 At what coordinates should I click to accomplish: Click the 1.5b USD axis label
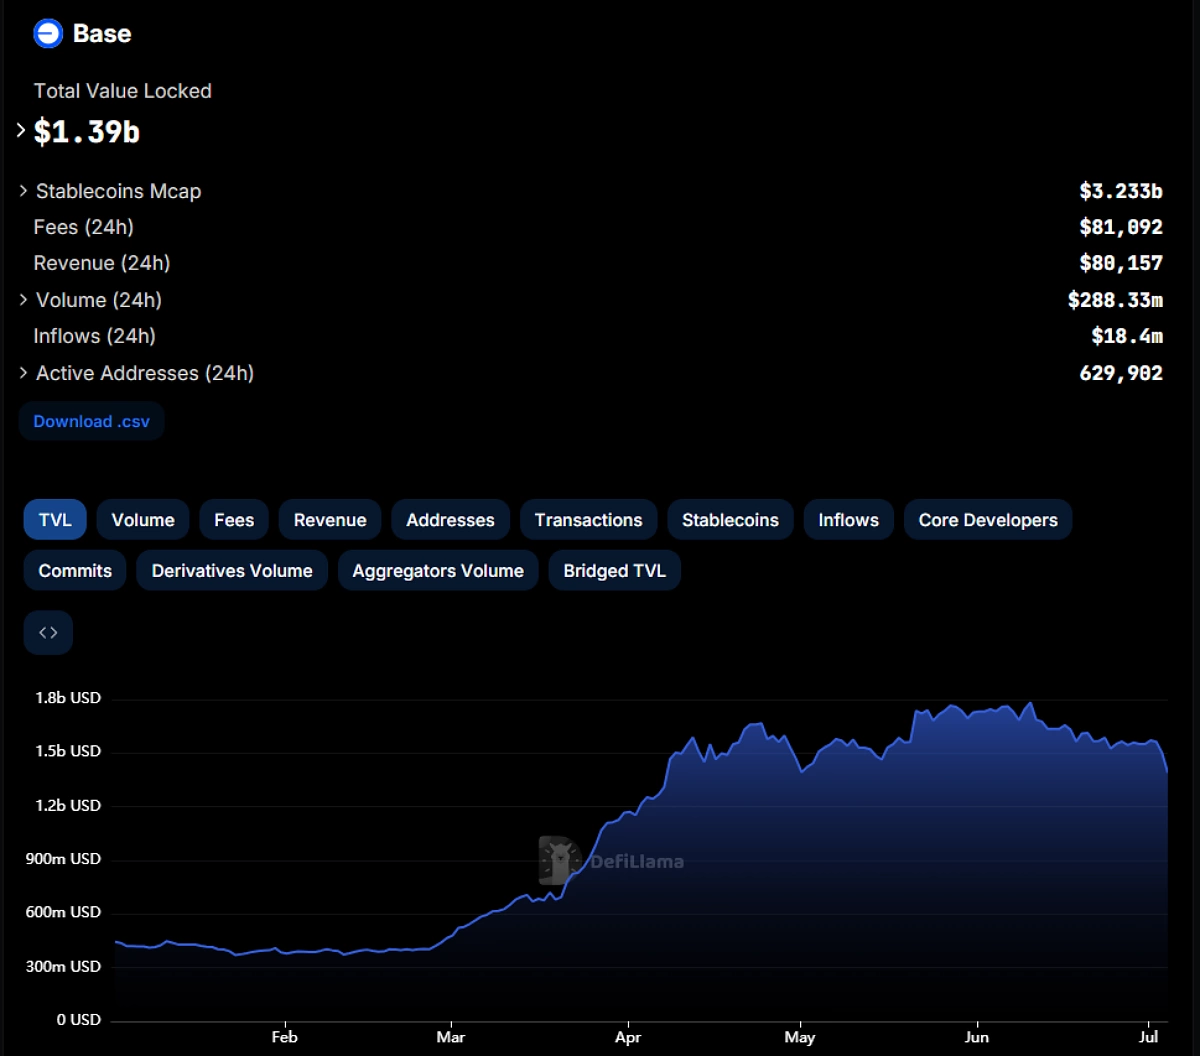(68, 751)
